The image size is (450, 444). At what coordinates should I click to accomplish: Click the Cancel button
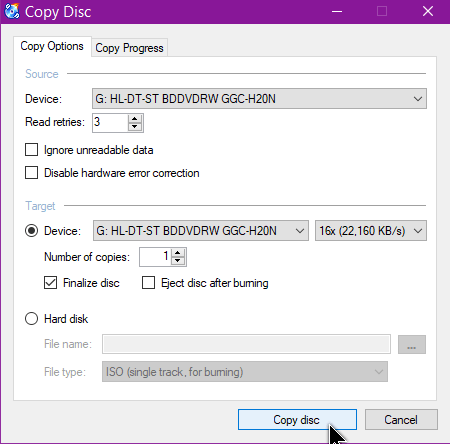(401, 420)
